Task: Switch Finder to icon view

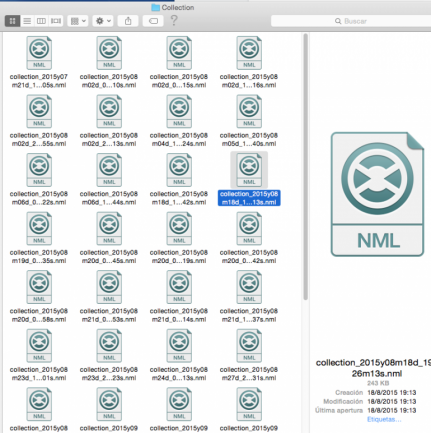Action: pos(12,21)
